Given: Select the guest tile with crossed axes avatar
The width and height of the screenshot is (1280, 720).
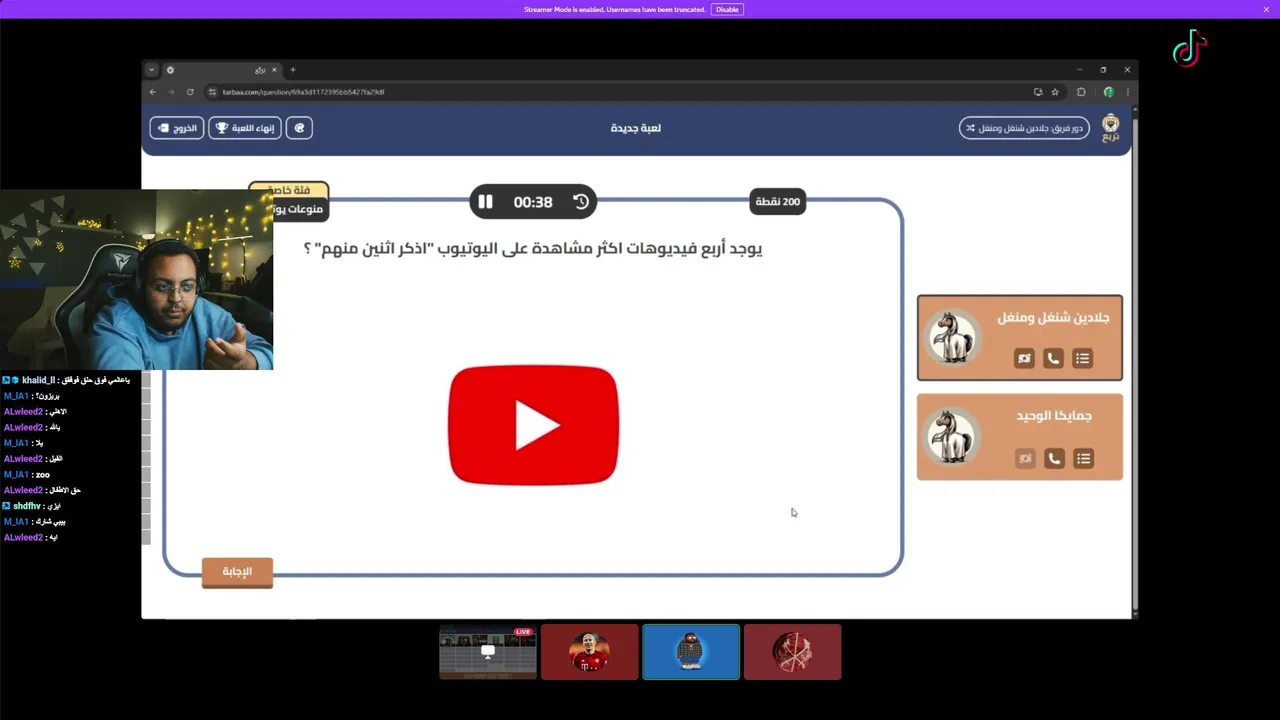Looking at the screenshot, I should [x=793, y=652].
